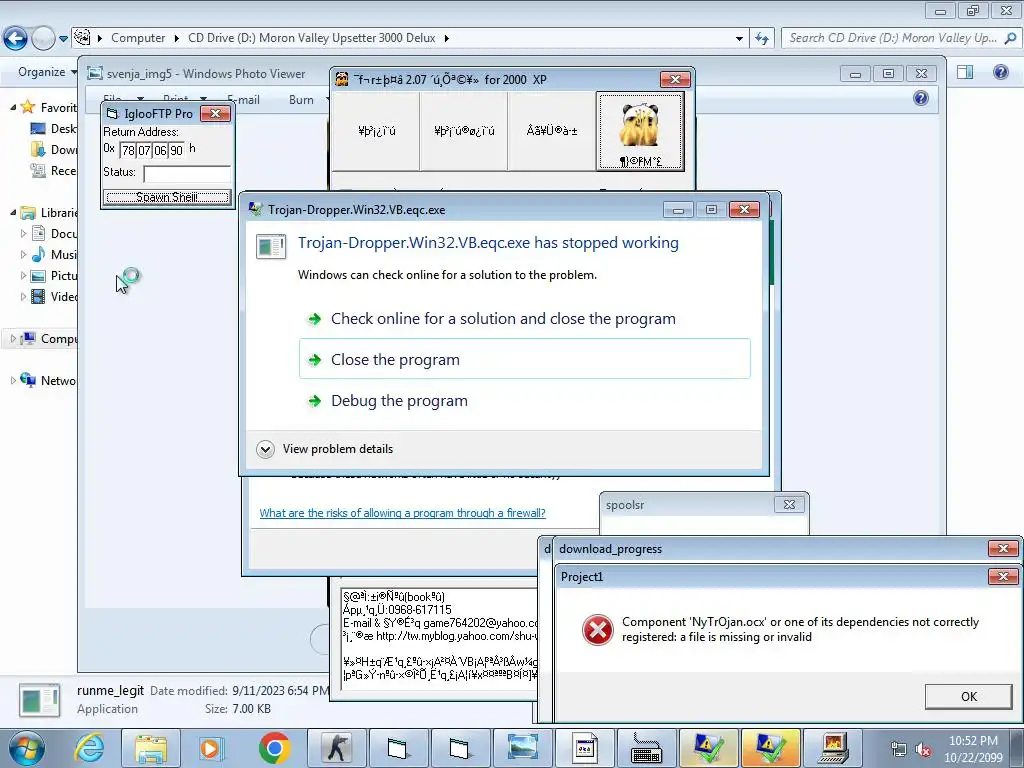Expand View problem details chevron

(x=265, y=449)
